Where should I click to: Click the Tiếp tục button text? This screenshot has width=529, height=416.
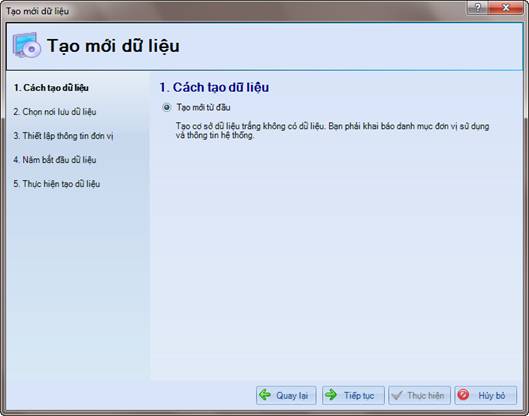pos(359,395)
